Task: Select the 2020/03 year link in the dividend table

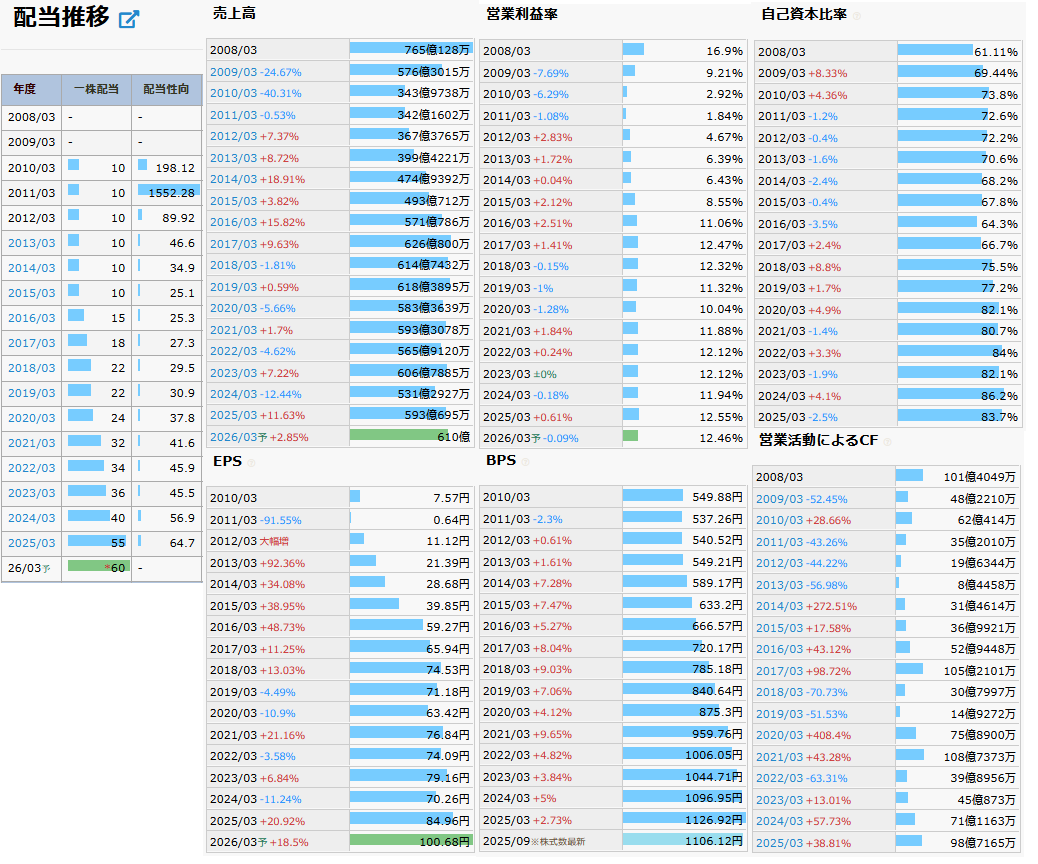Action: coord(31,418)
